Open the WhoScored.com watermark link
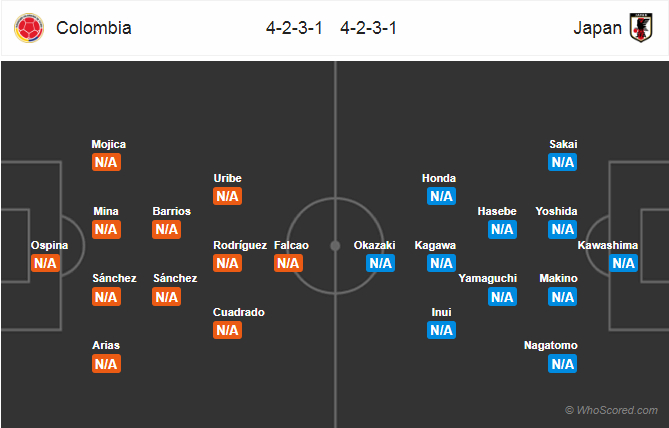Viewport: 669px width, 428px height. [611, 410]
